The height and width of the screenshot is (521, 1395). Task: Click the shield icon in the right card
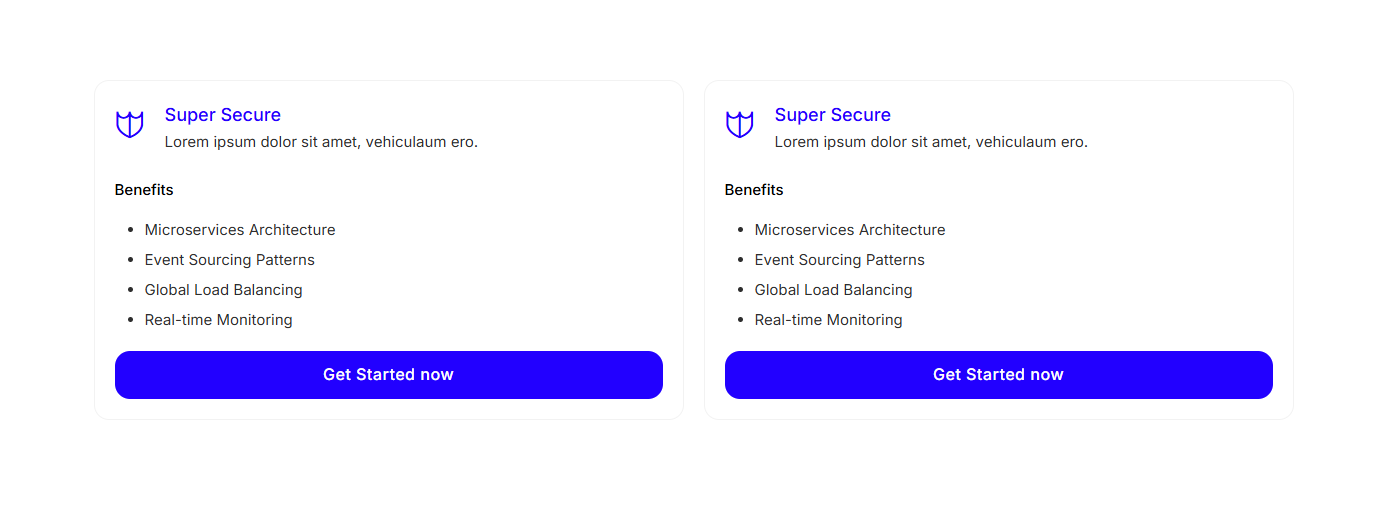740,125
